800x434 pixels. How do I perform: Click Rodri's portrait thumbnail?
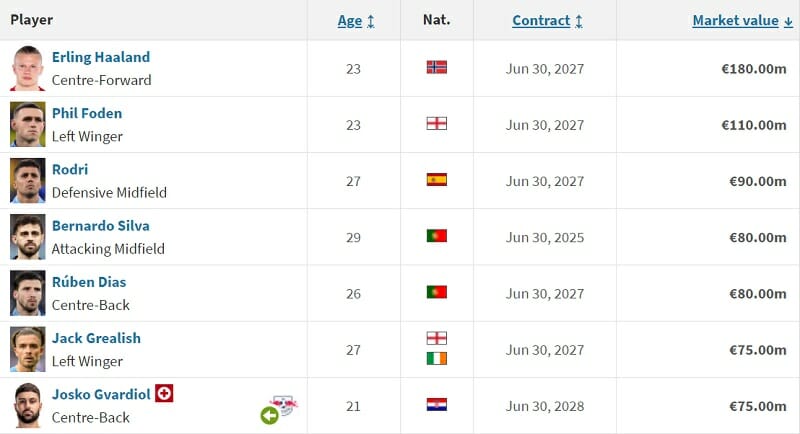(28, 180)
